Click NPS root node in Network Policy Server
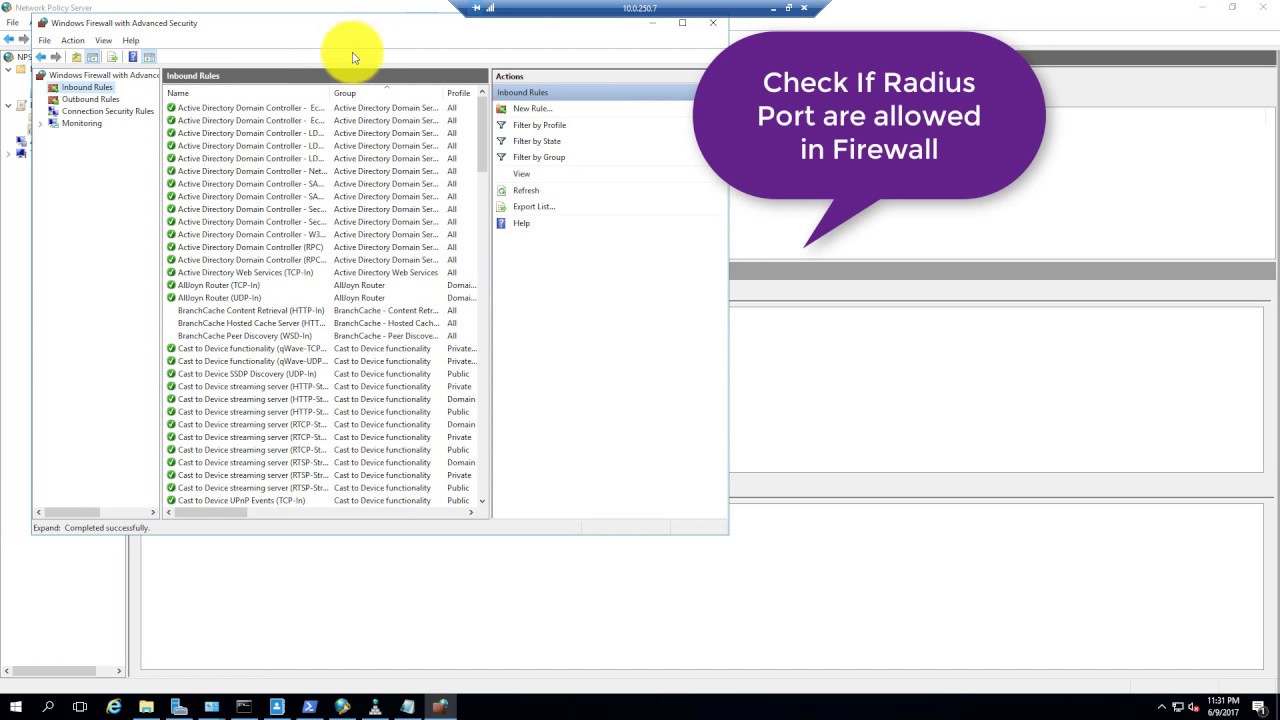 [19, 57]
